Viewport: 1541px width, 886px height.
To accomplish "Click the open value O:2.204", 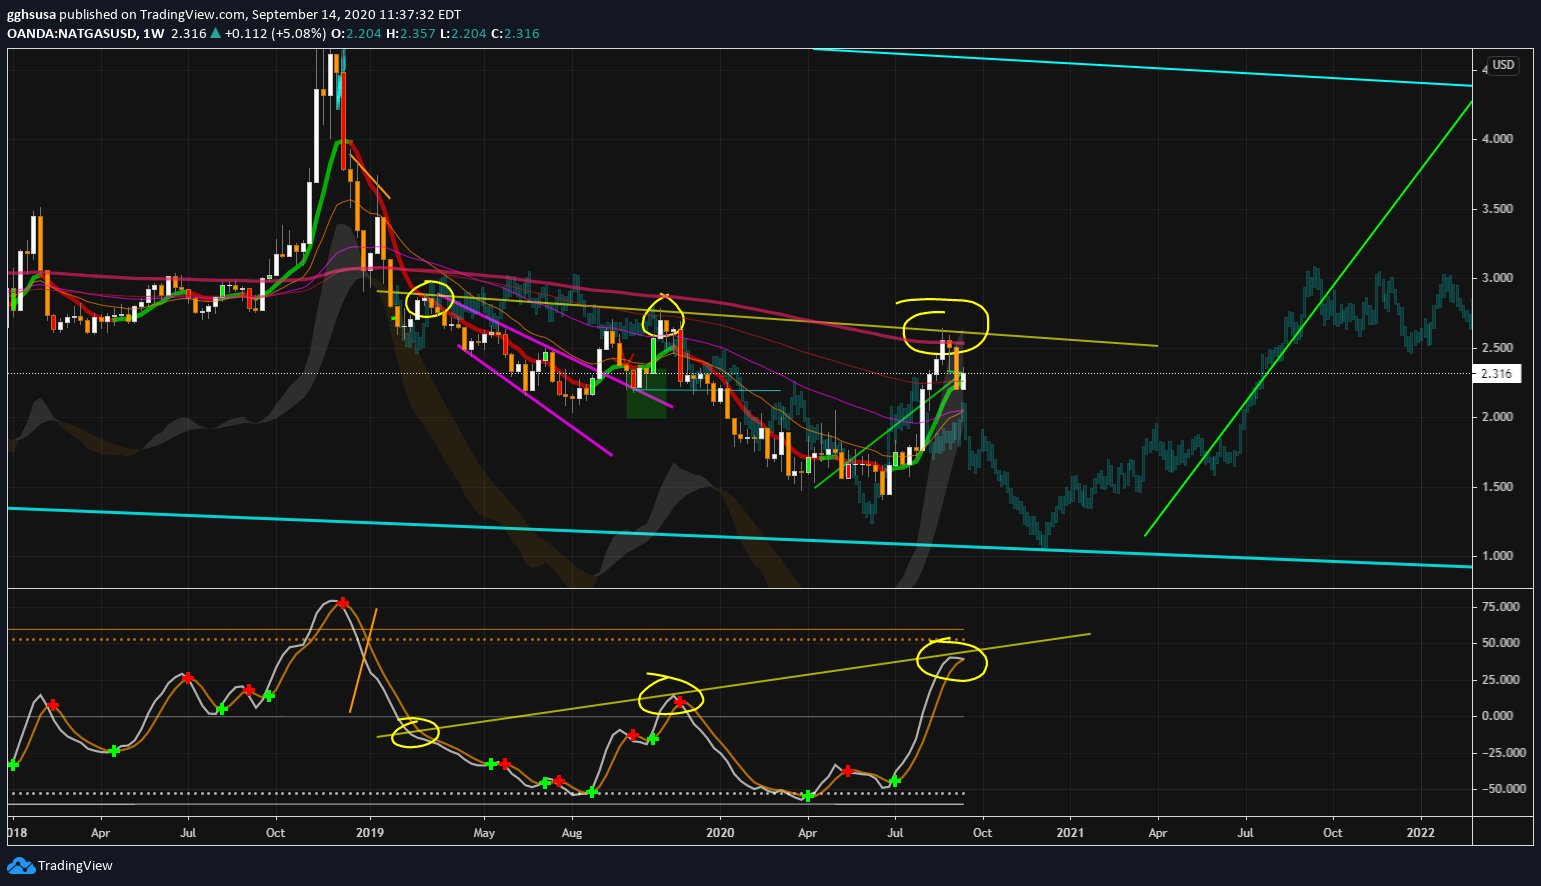I will pos(357,34).
